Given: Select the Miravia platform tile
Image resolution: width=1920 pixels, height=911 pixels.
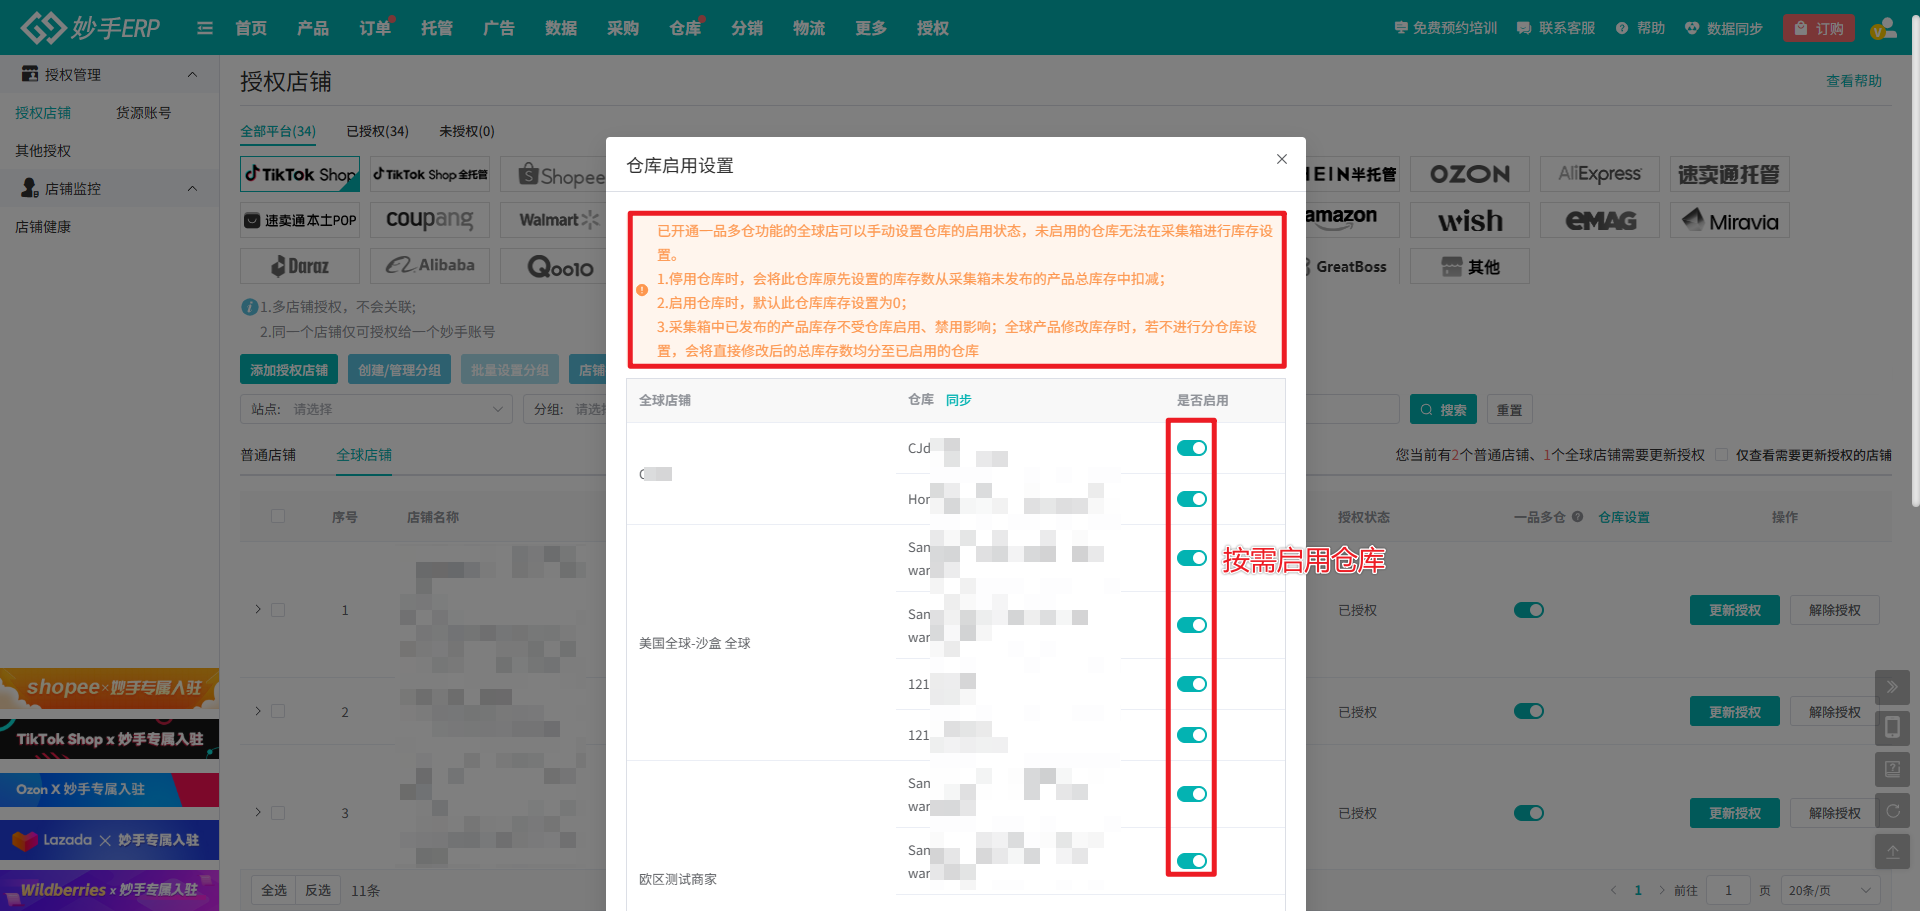Looking at the screenshot, I should 1730,220.
